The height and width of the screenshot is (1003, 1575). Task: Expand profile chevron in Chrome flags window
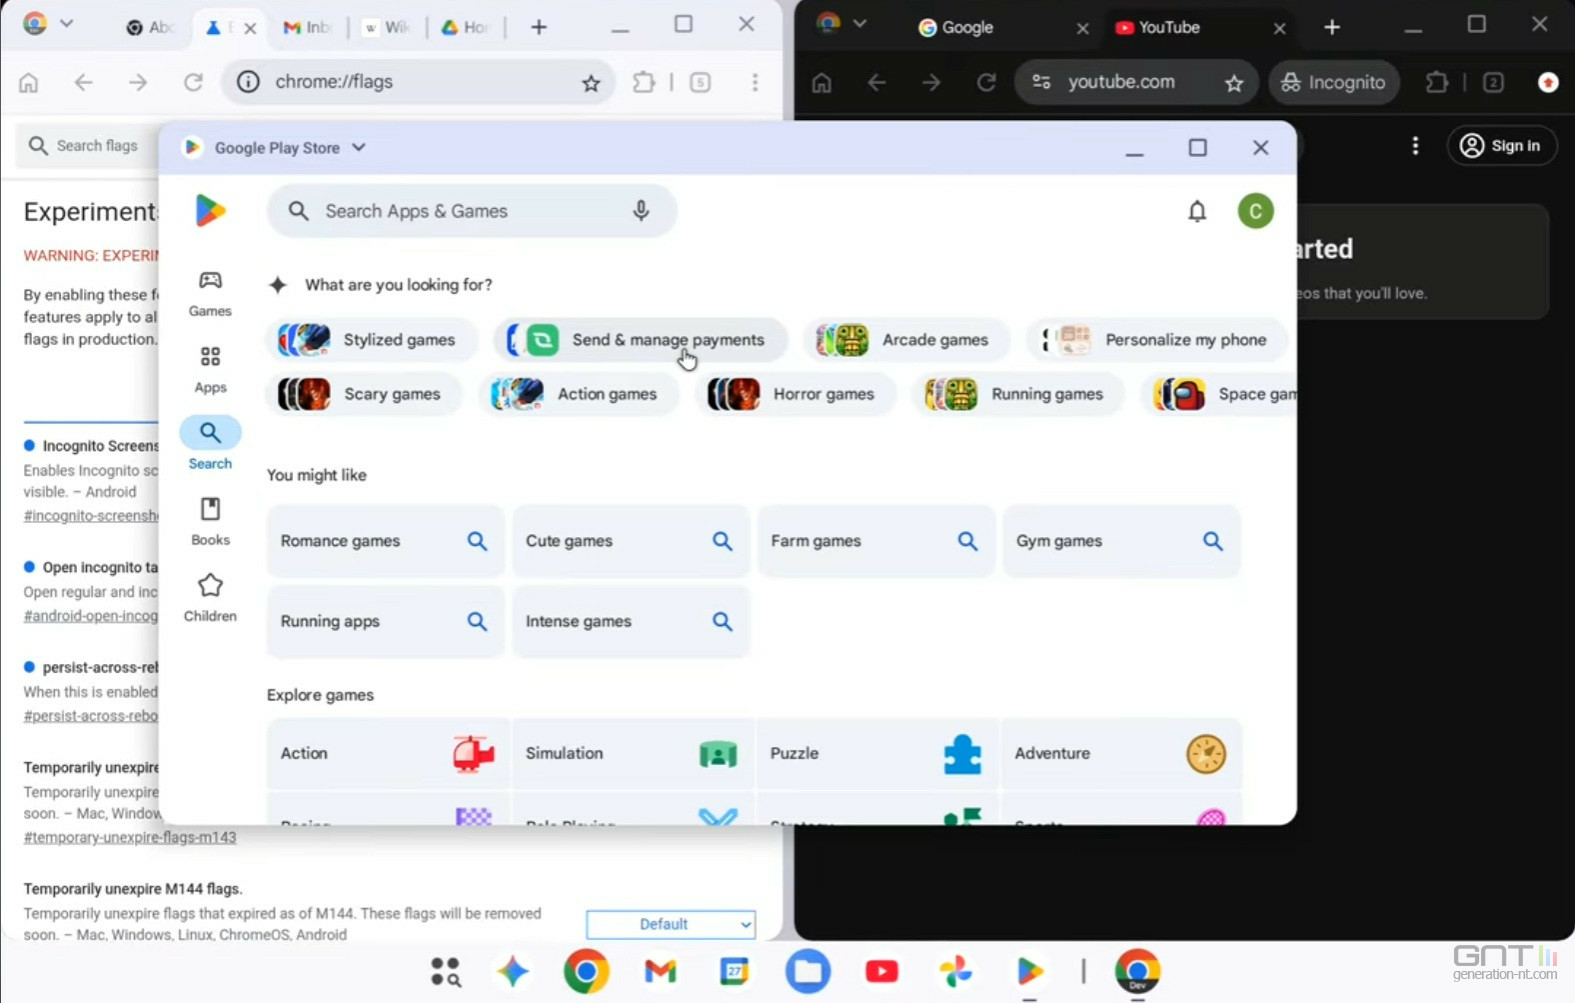pos(67,23)
